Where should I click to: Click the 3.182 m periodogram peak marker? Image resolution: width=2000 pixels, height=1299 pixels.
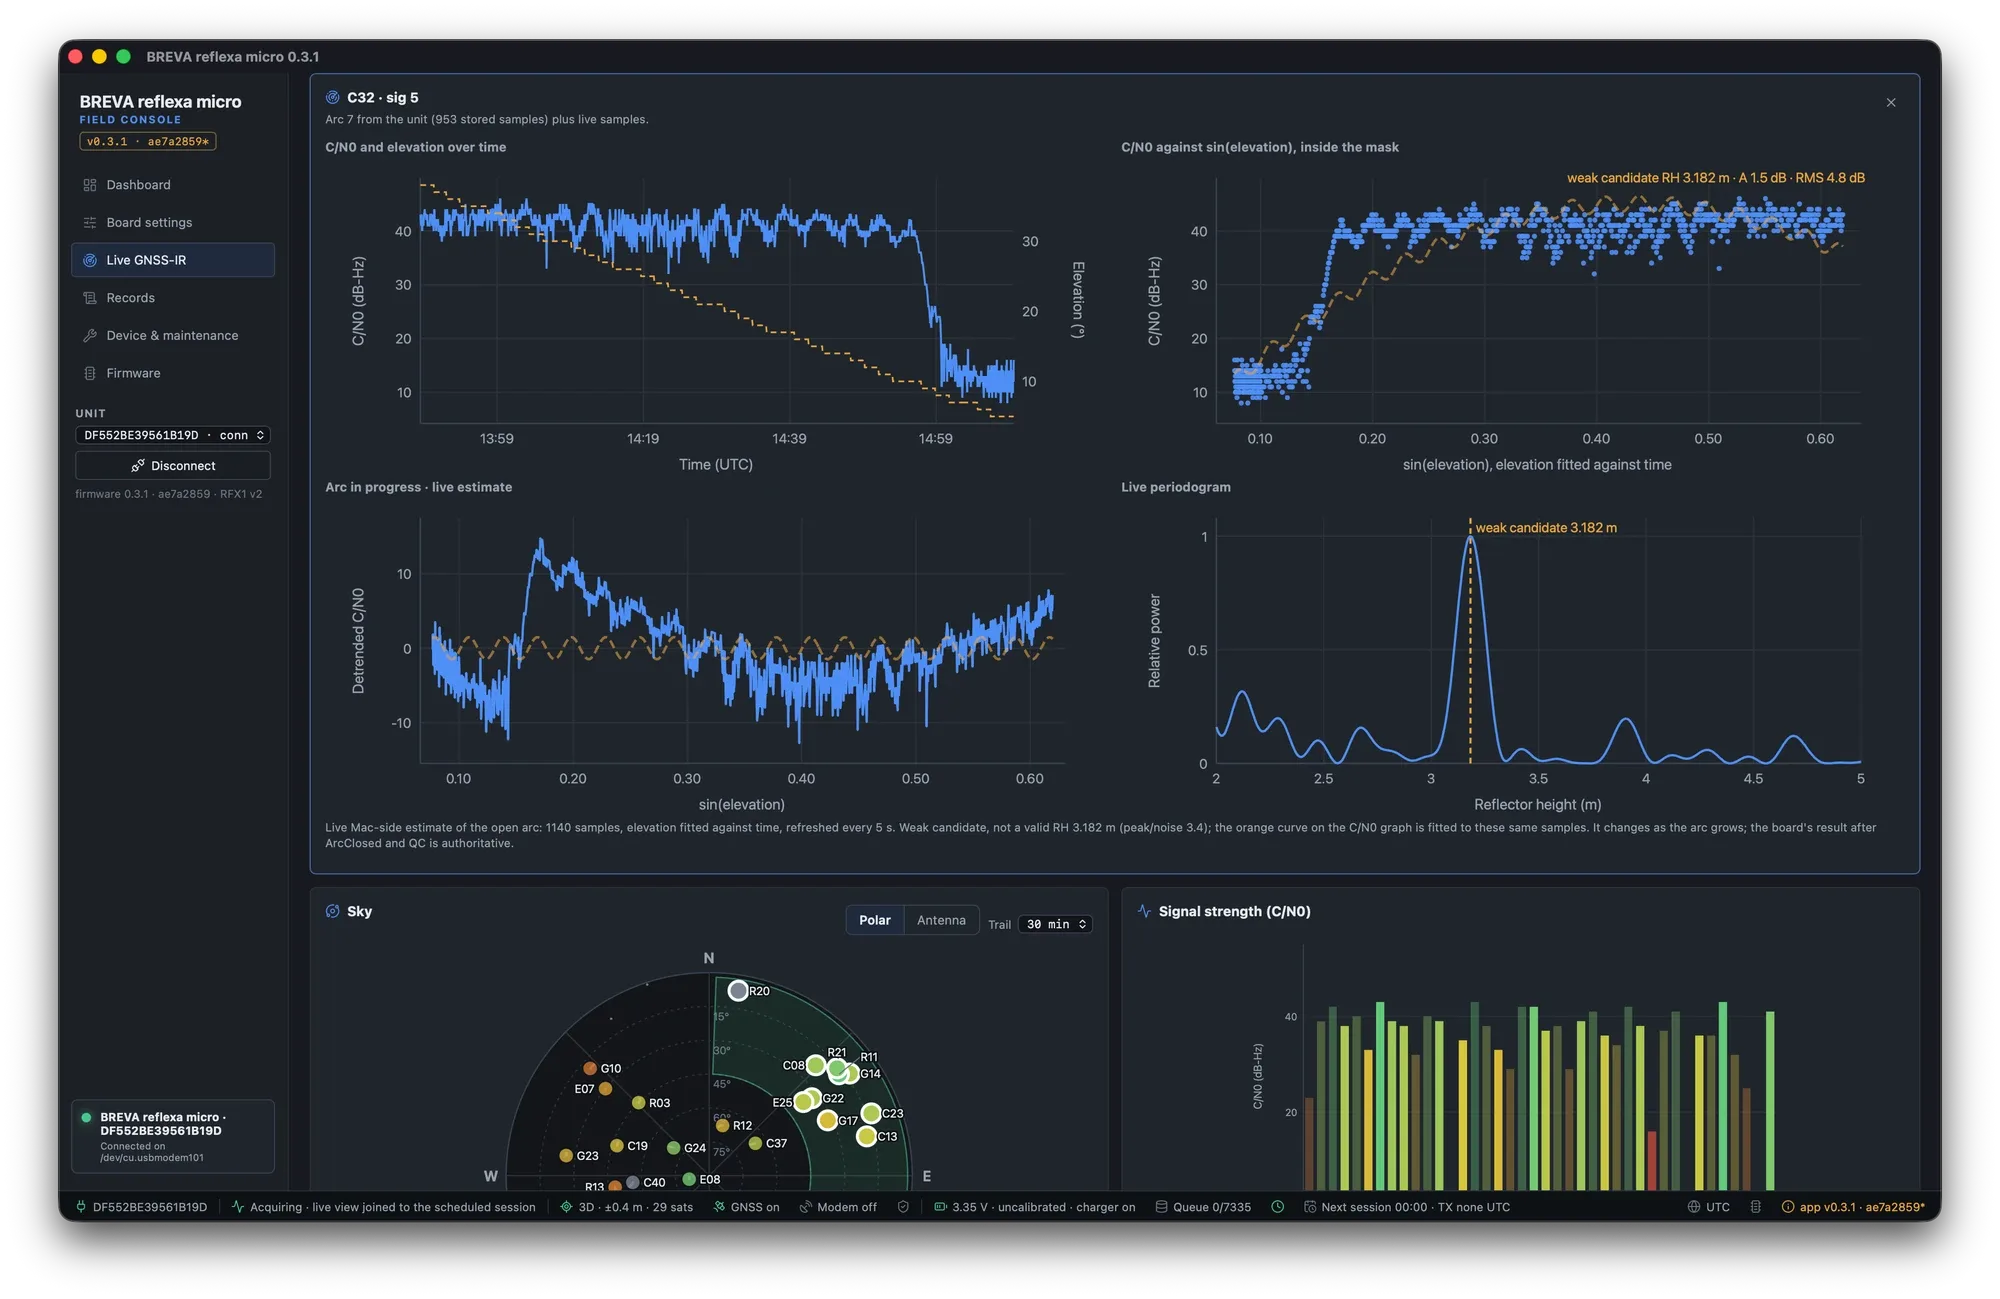pos(1470,640)
